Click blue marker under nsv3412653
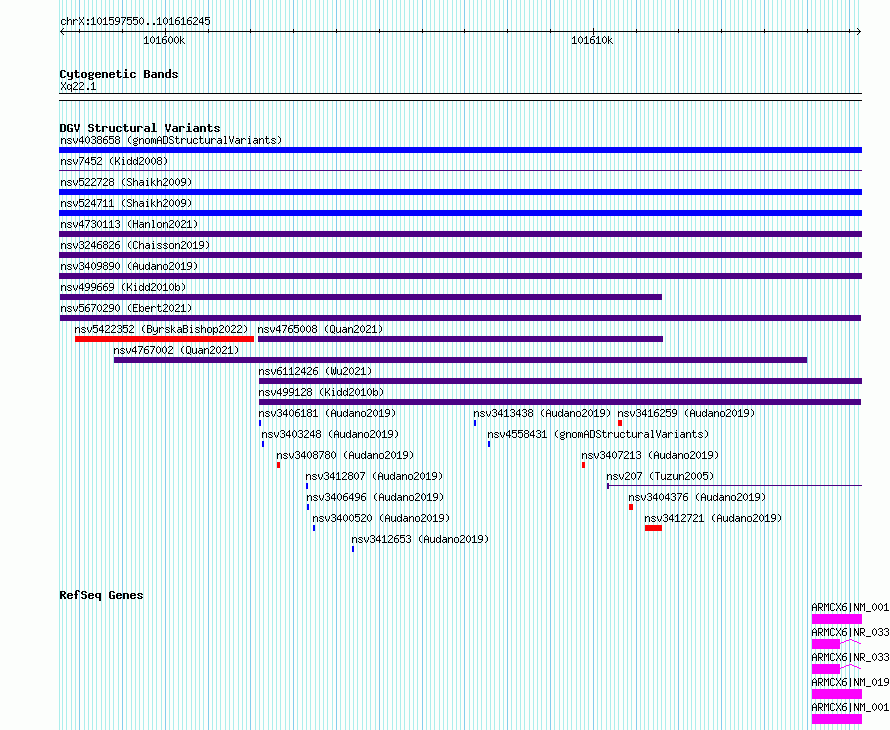 pyautogui.click(x=353, y=549)
